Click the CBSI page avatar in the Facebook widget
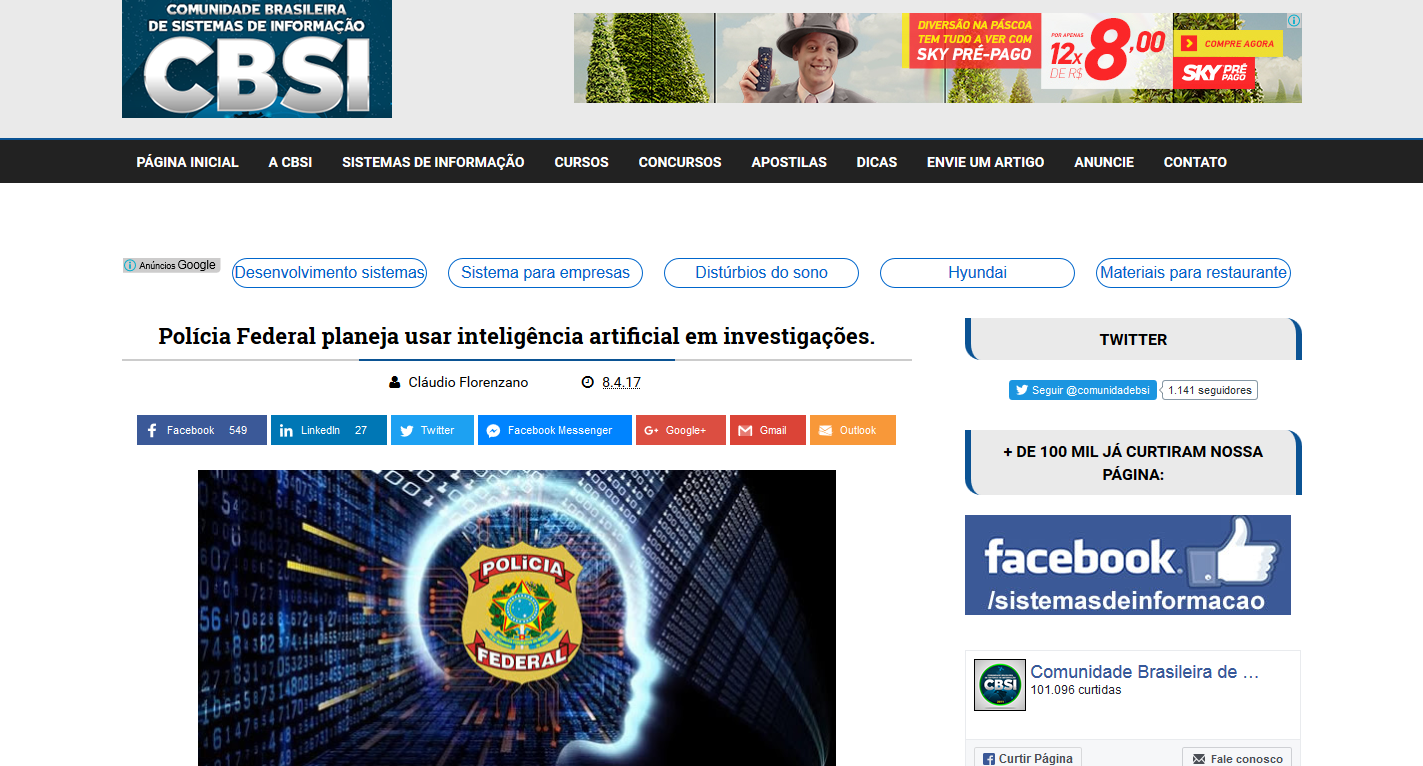 1000,685
